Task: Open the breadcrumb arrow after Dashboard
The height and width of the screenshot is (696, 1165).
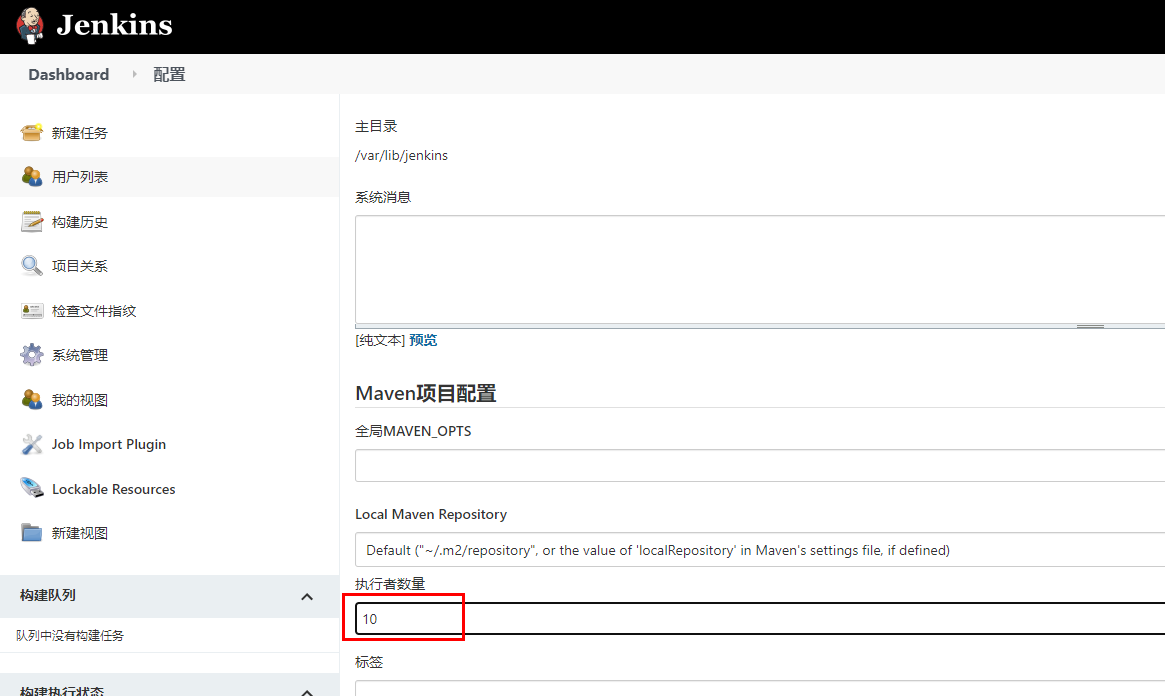Action: pyautogui.click(x=134, y=74)
